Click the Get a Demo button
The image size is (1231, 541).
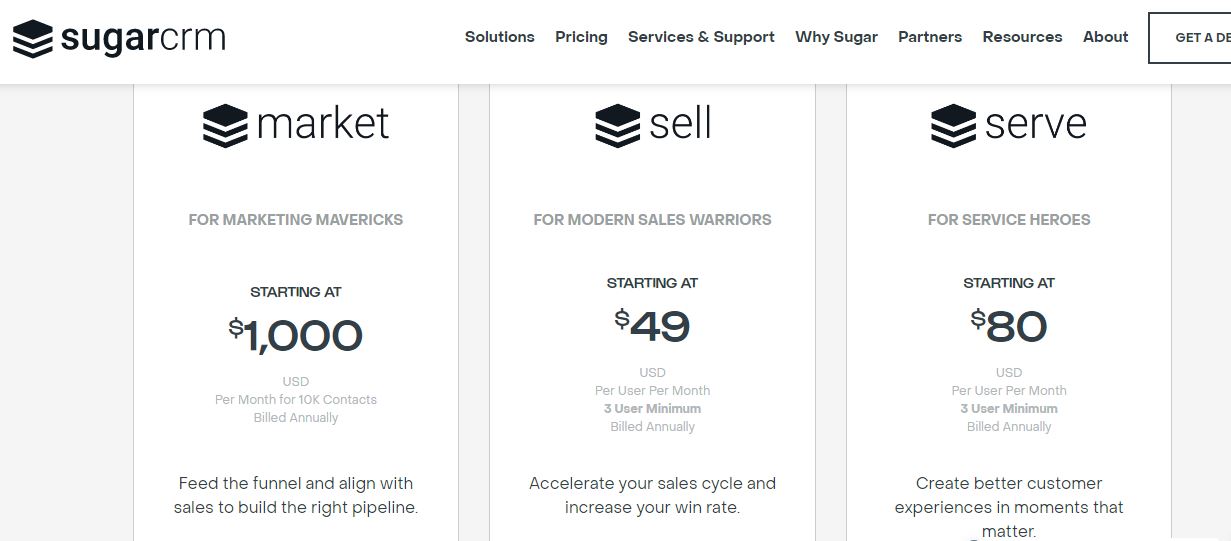pos(1190,38)
